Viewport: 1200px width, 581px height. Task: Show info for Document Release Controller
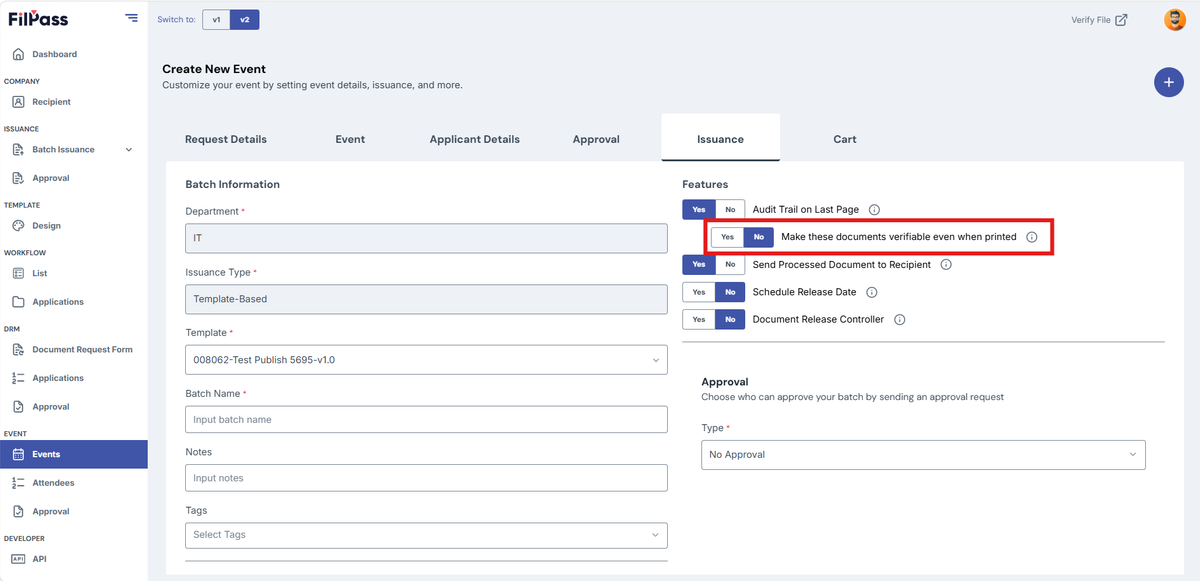pos(899,320)
